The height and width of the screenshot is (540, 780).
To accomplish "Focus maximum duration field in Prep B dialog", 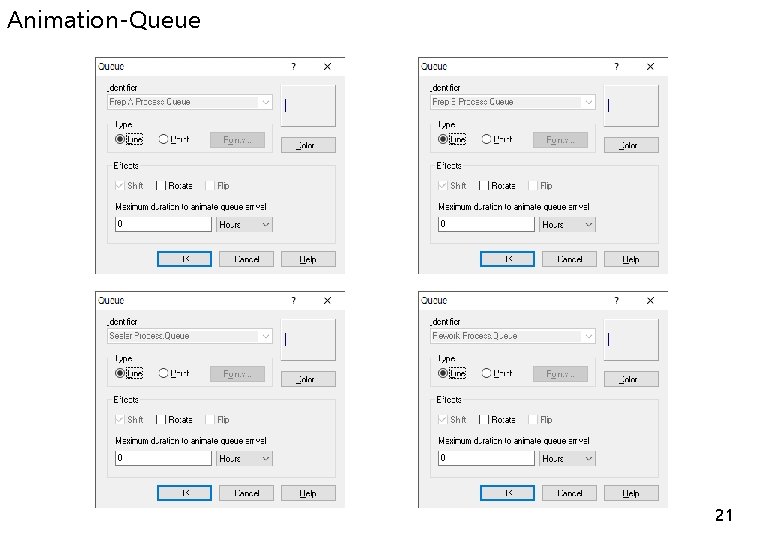I will (x=486, y=224).
